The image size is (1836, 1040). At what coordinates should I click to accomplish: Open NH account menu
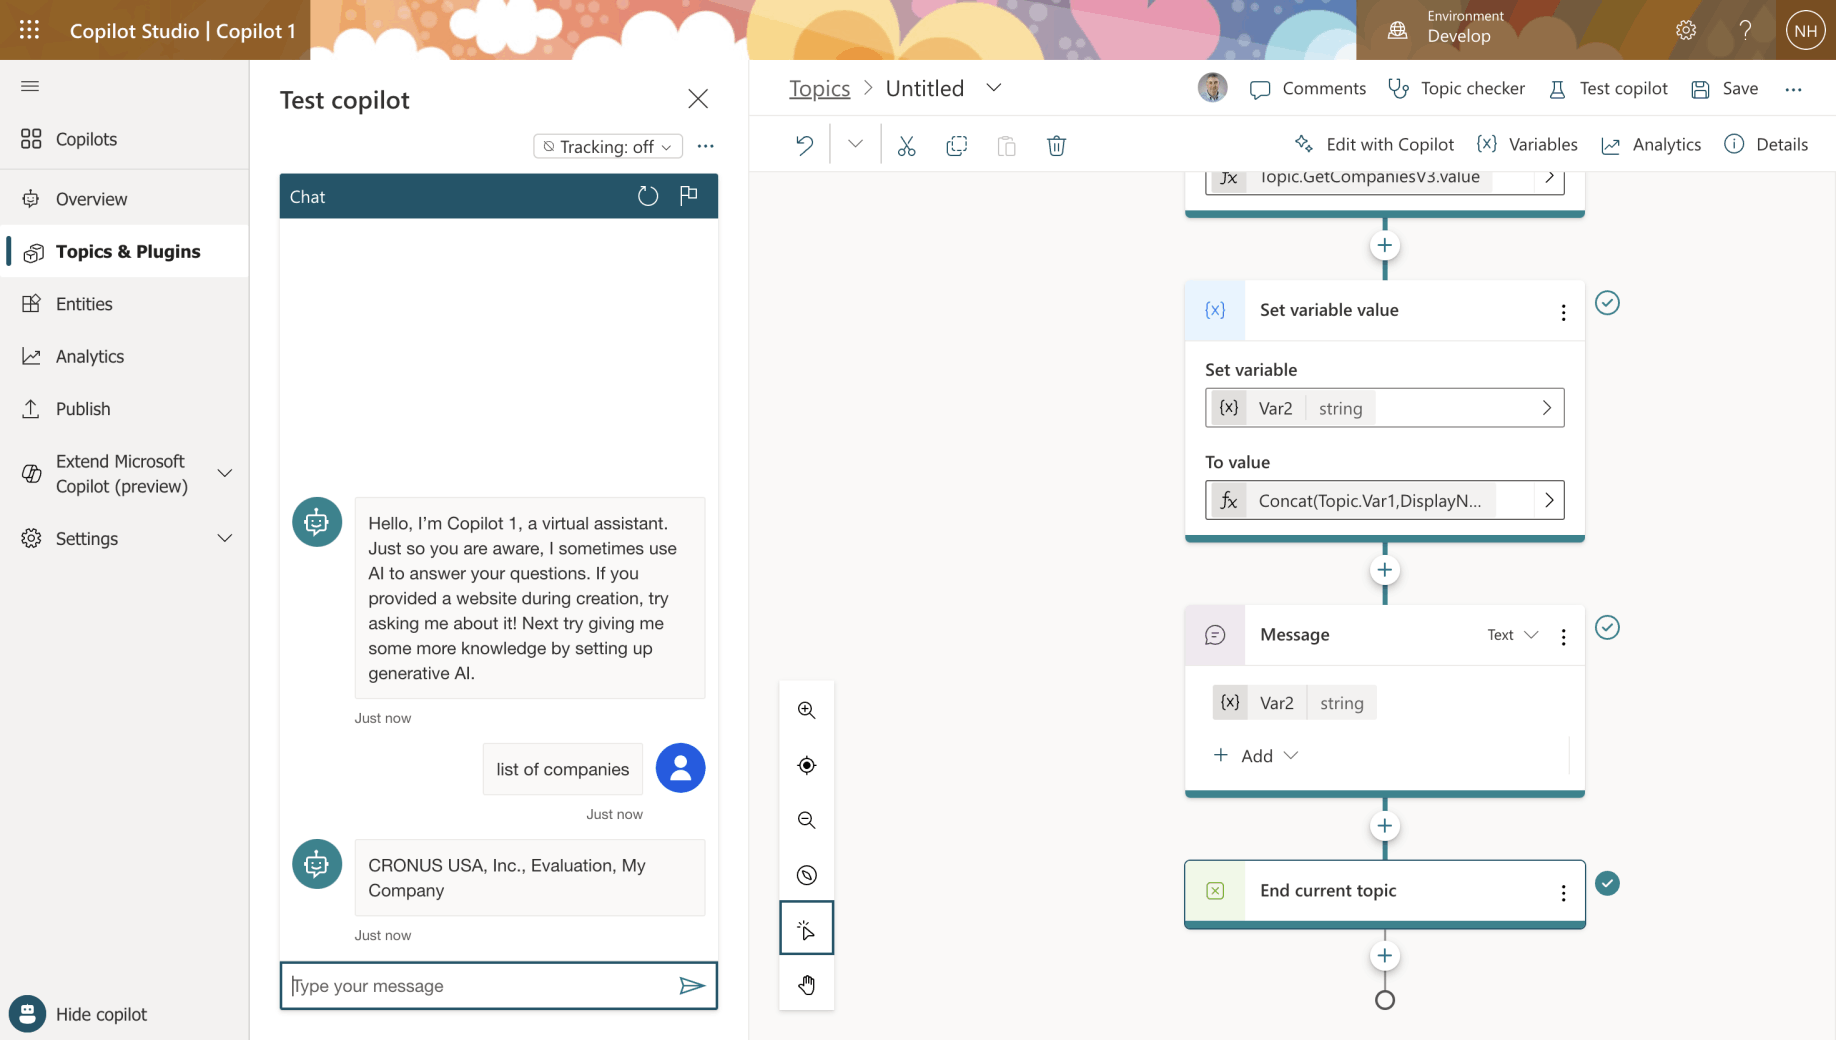pyautogui.click(x=1806, y=30)
